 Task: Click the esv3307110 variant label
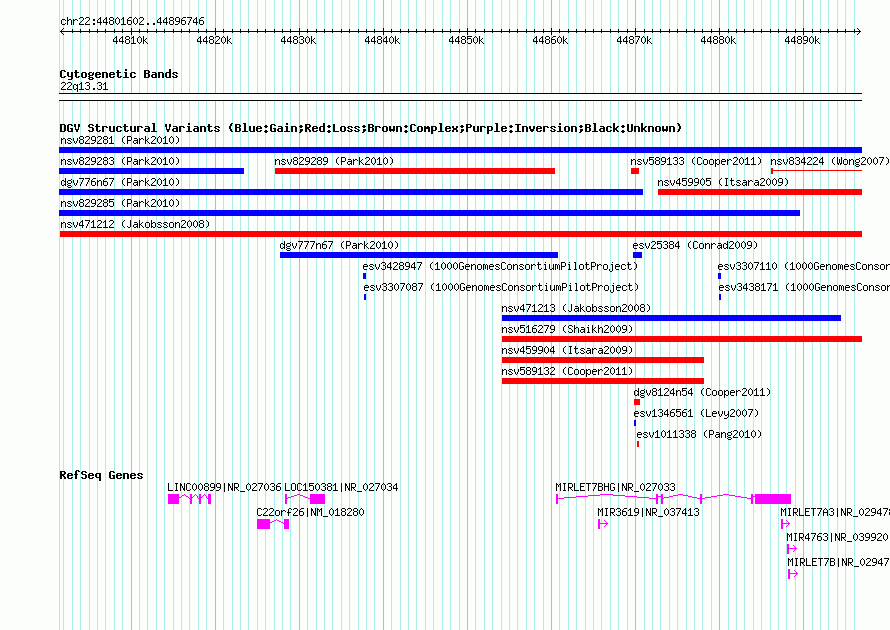(803, 266)
